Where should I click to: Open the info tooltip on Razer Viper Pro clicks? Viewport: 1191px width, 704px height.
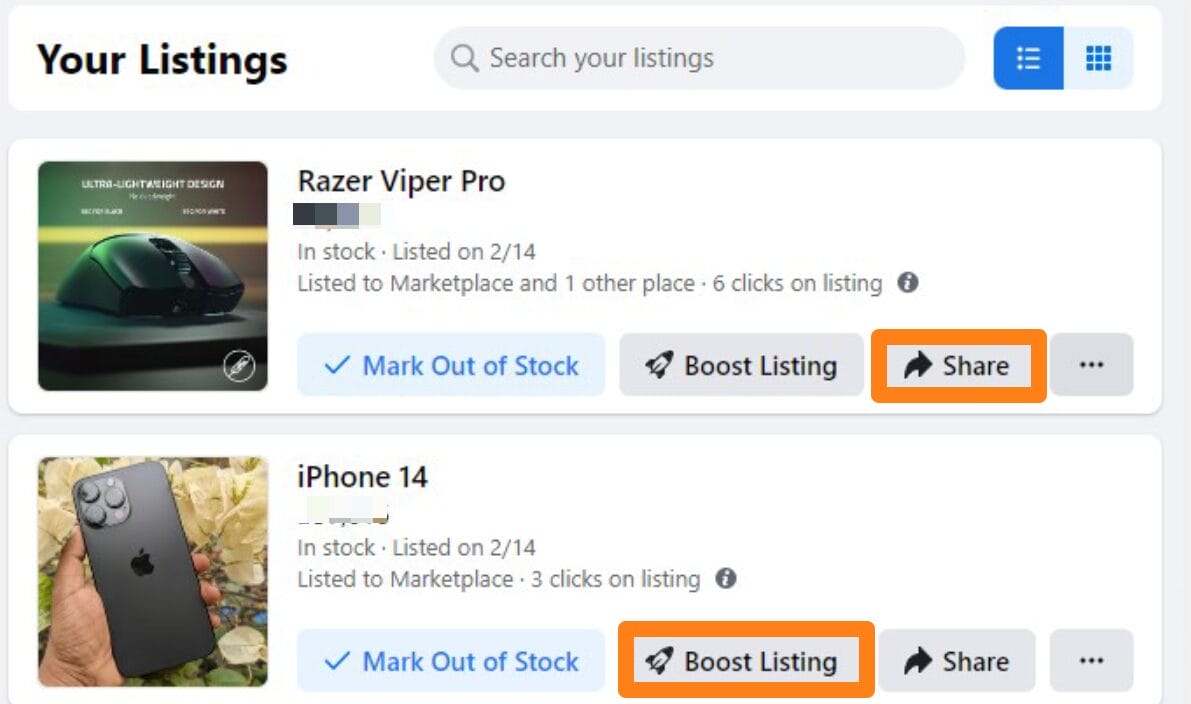907,283
